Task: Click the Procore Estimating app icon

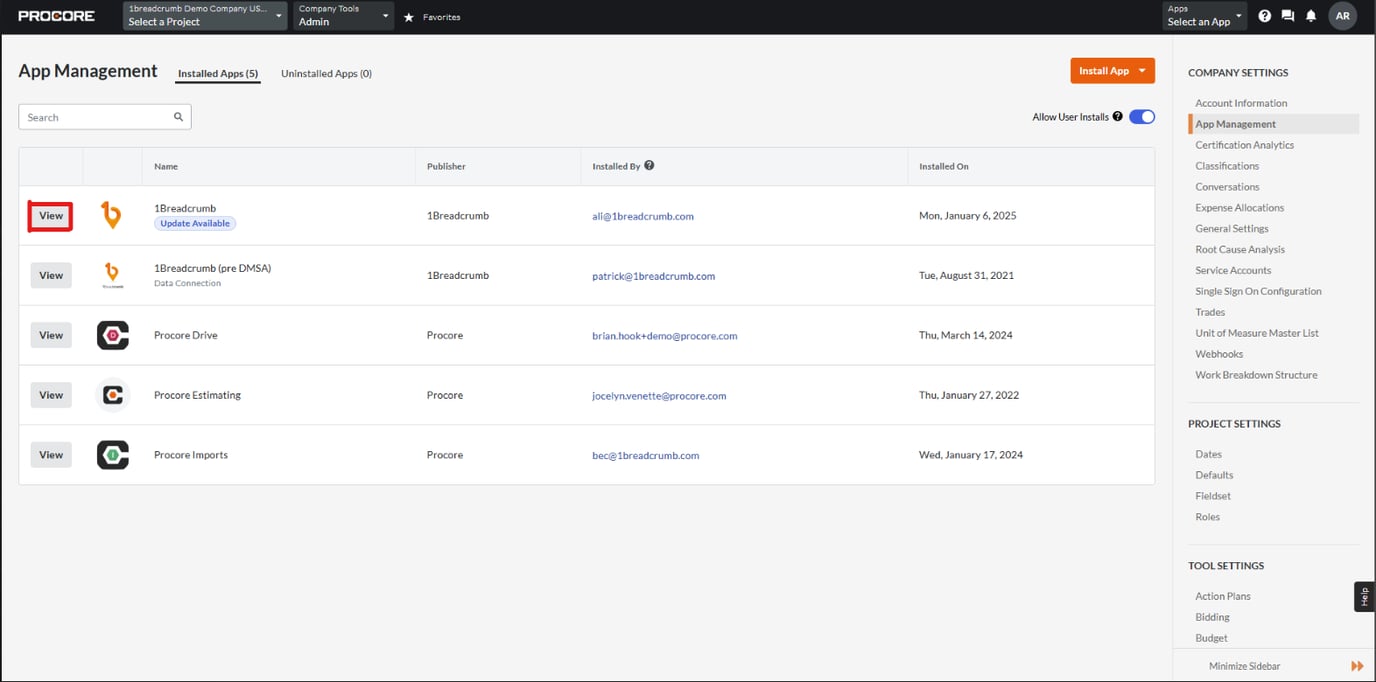Action: coord(111,394)
